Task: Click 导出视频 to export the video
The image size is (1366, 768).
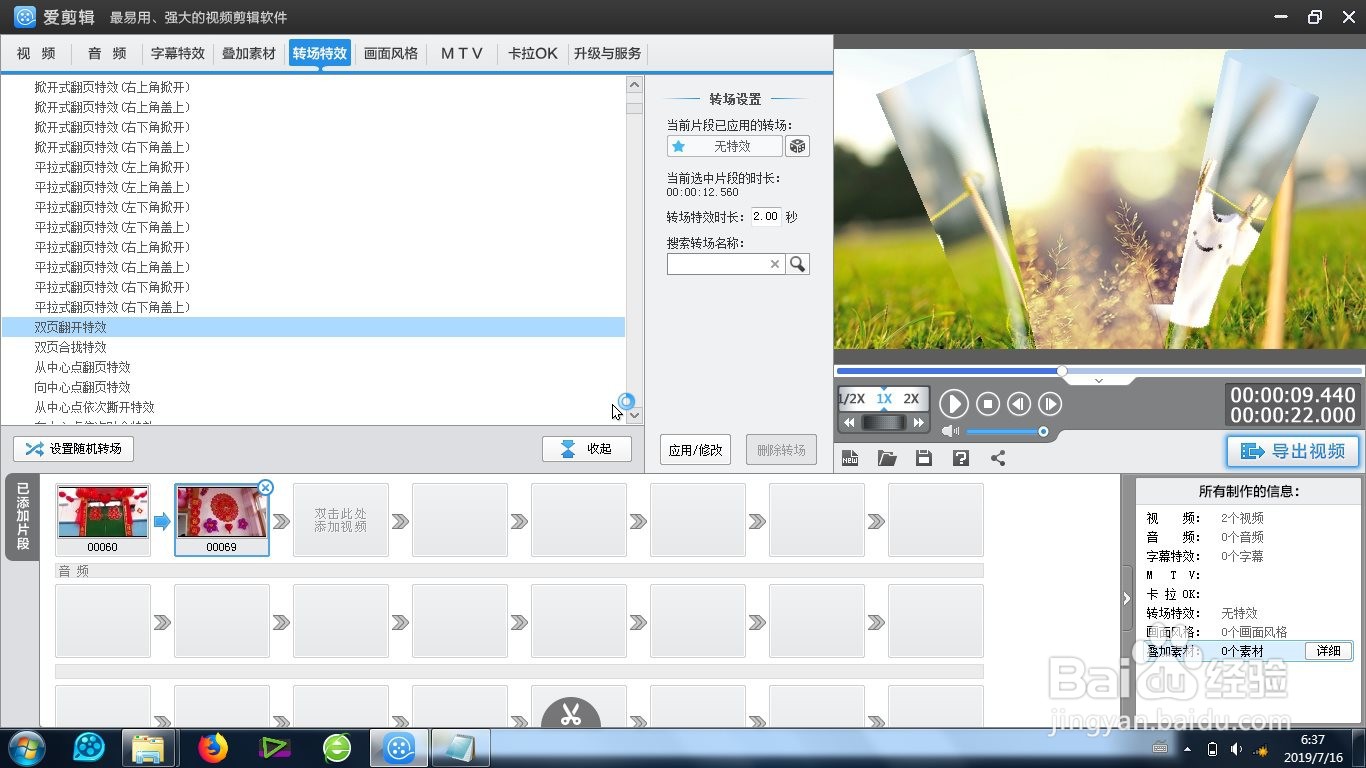Action: tap(1292, 451)
